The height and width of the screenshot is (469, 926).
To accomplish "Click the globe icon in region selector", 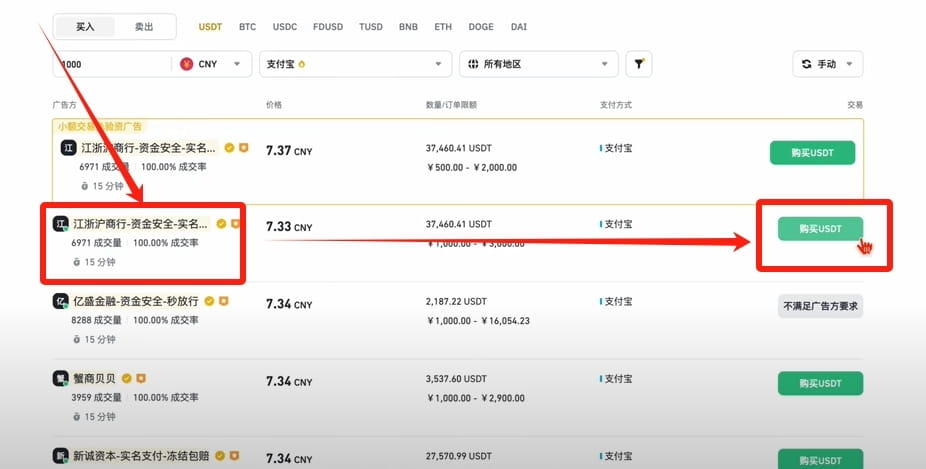I will point(473,64).
